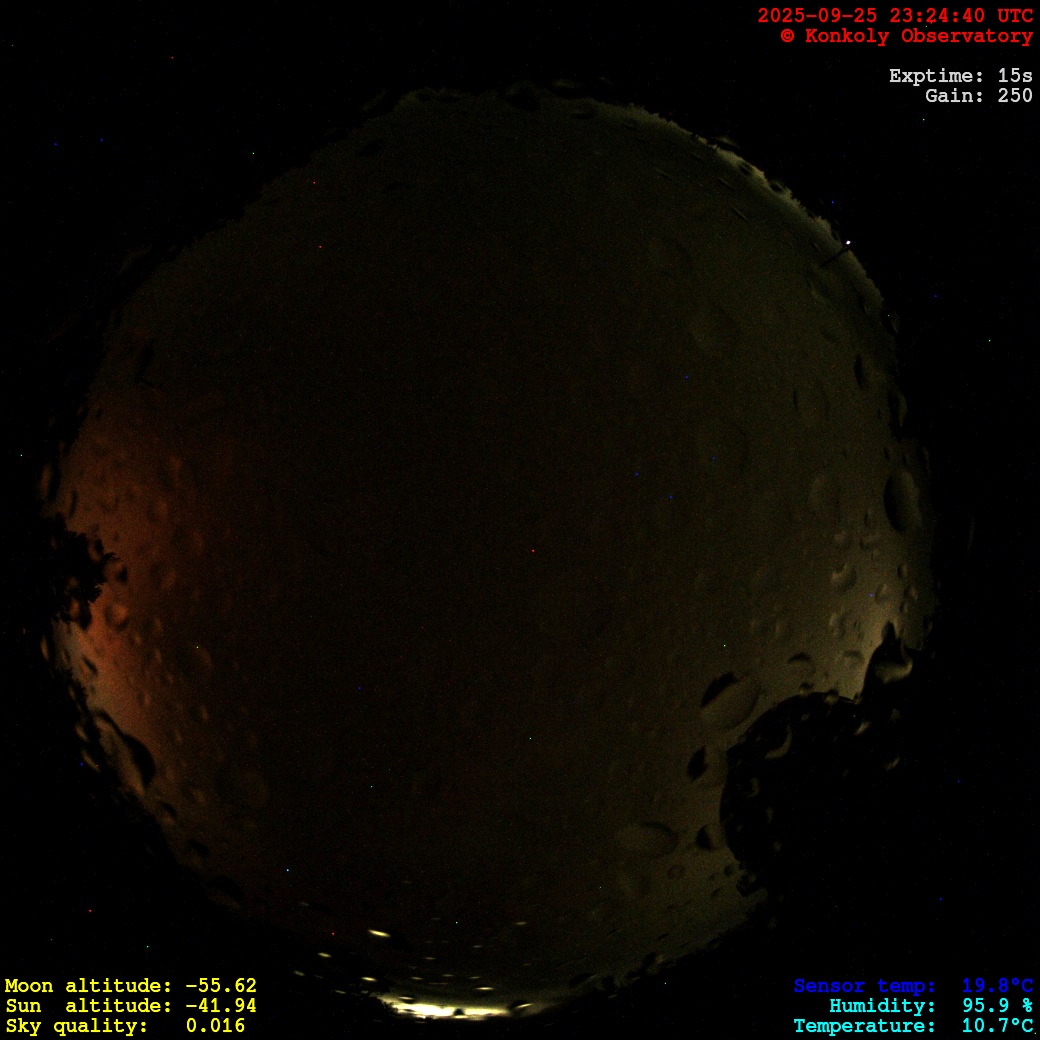The height and width of the screenshot is (1040, 1040).
Task: Click the Konkoly Observatory copyright text
Action: pyautogui.click(x=906, y=36)
